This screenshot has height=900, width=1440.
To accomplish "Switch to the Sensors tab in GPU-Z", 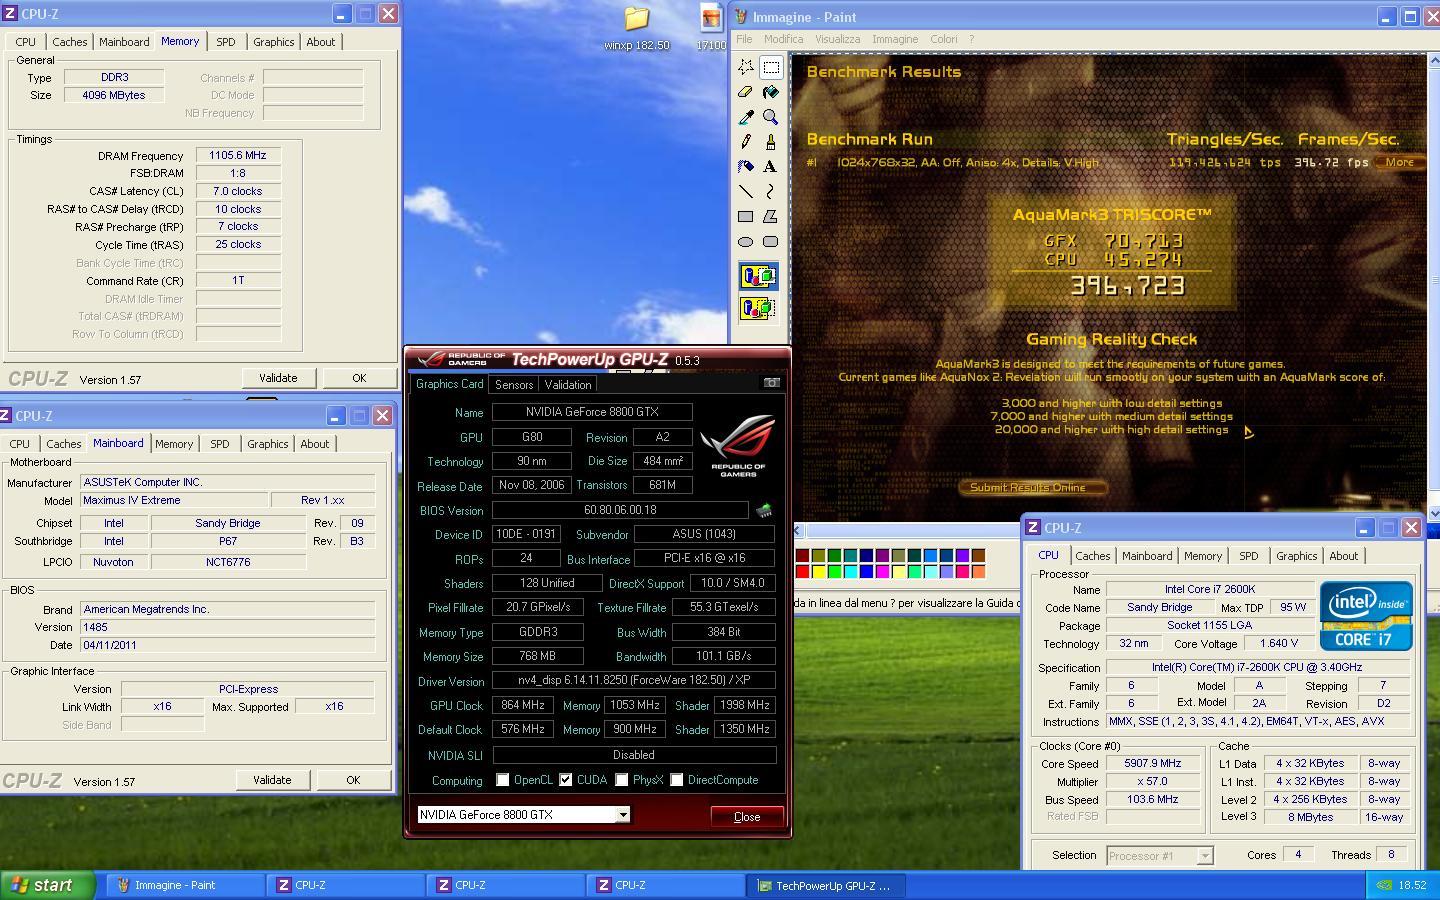I will point(514,385).
